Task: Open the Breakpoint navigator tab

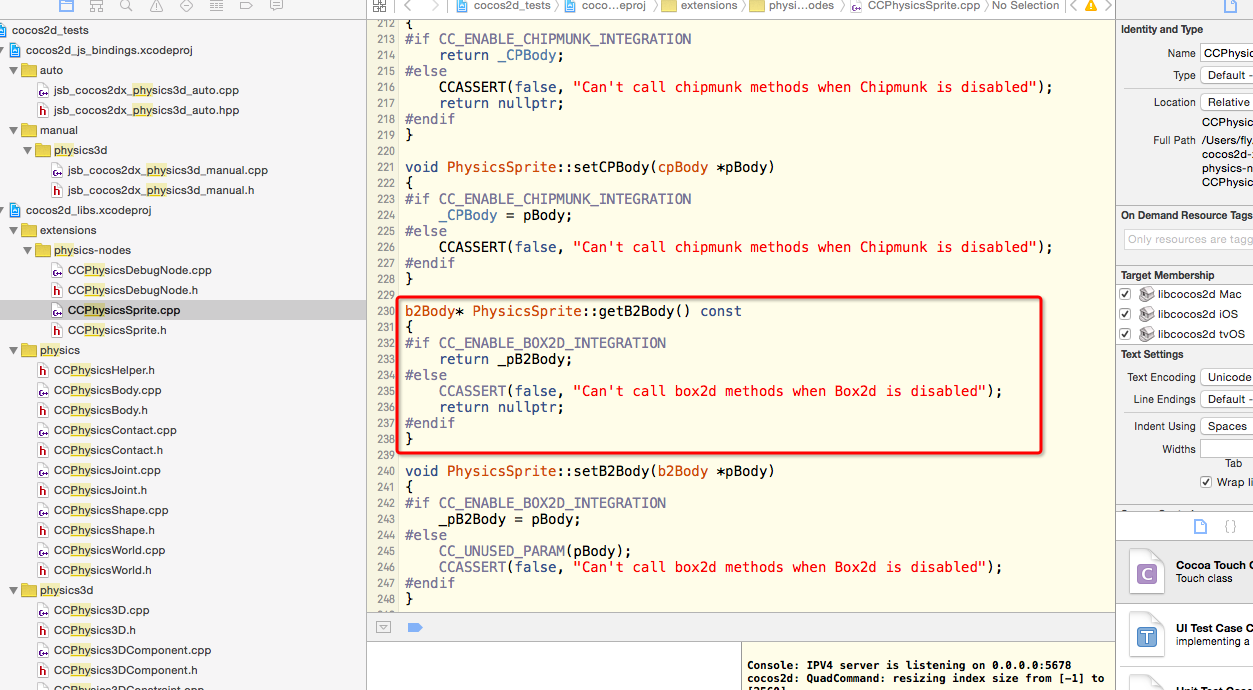Action: click(x=246, y=5)
